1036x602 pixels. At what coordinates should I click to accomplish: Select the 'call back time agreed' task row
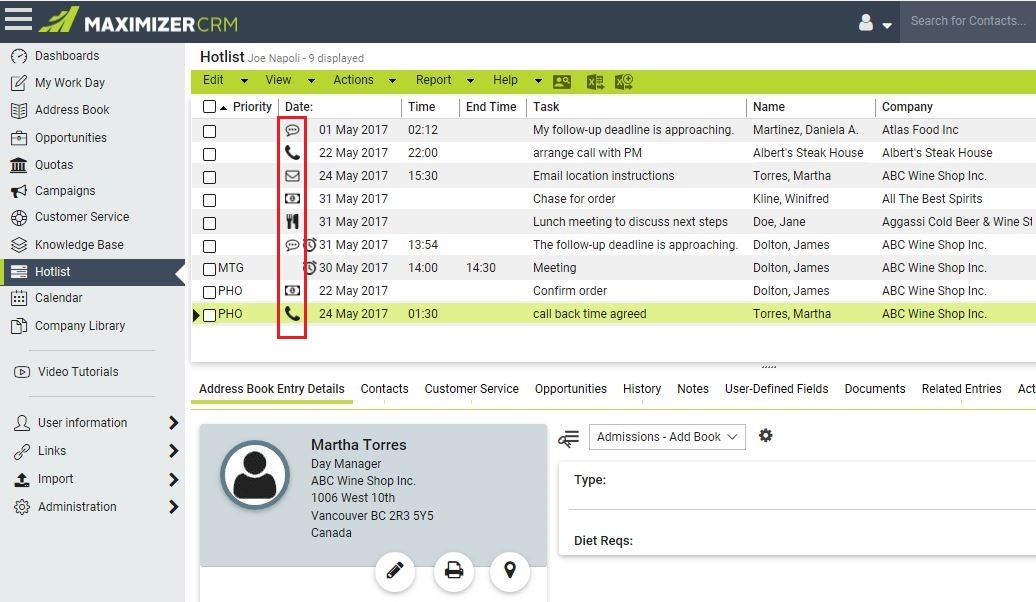(613, 314)
